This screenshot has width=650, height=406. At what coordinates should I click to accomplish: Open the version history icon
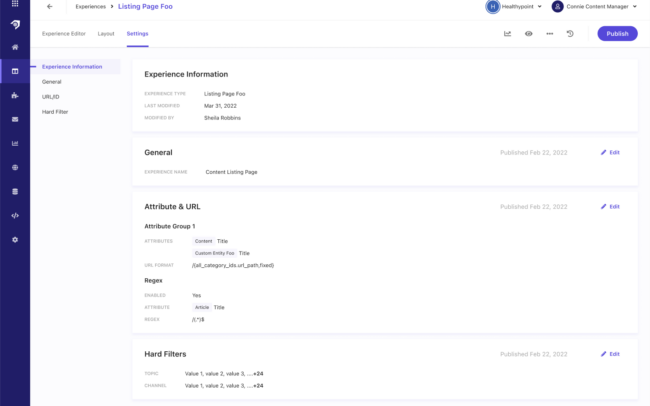pos(570,33)
